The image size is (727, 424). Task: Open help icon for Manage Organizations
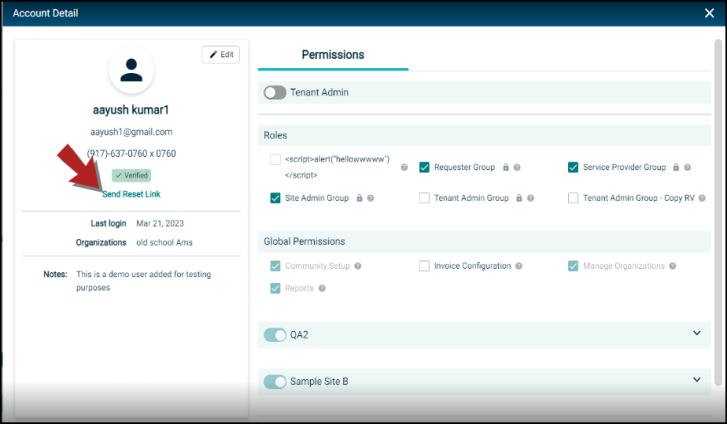click(673, 266)
